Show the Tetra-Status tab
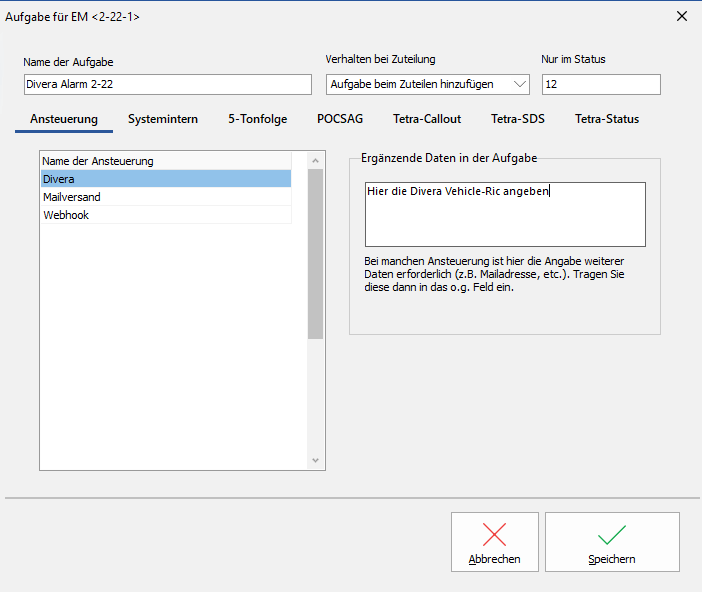The height and width of the screenshot is (592, 702). pyautogui.click(x=606, y=119)
